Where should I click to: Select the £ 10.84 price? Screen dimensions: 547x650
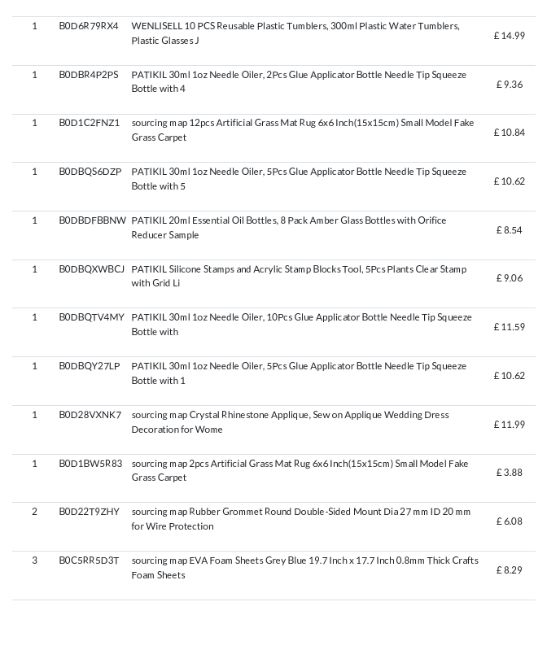509,133
